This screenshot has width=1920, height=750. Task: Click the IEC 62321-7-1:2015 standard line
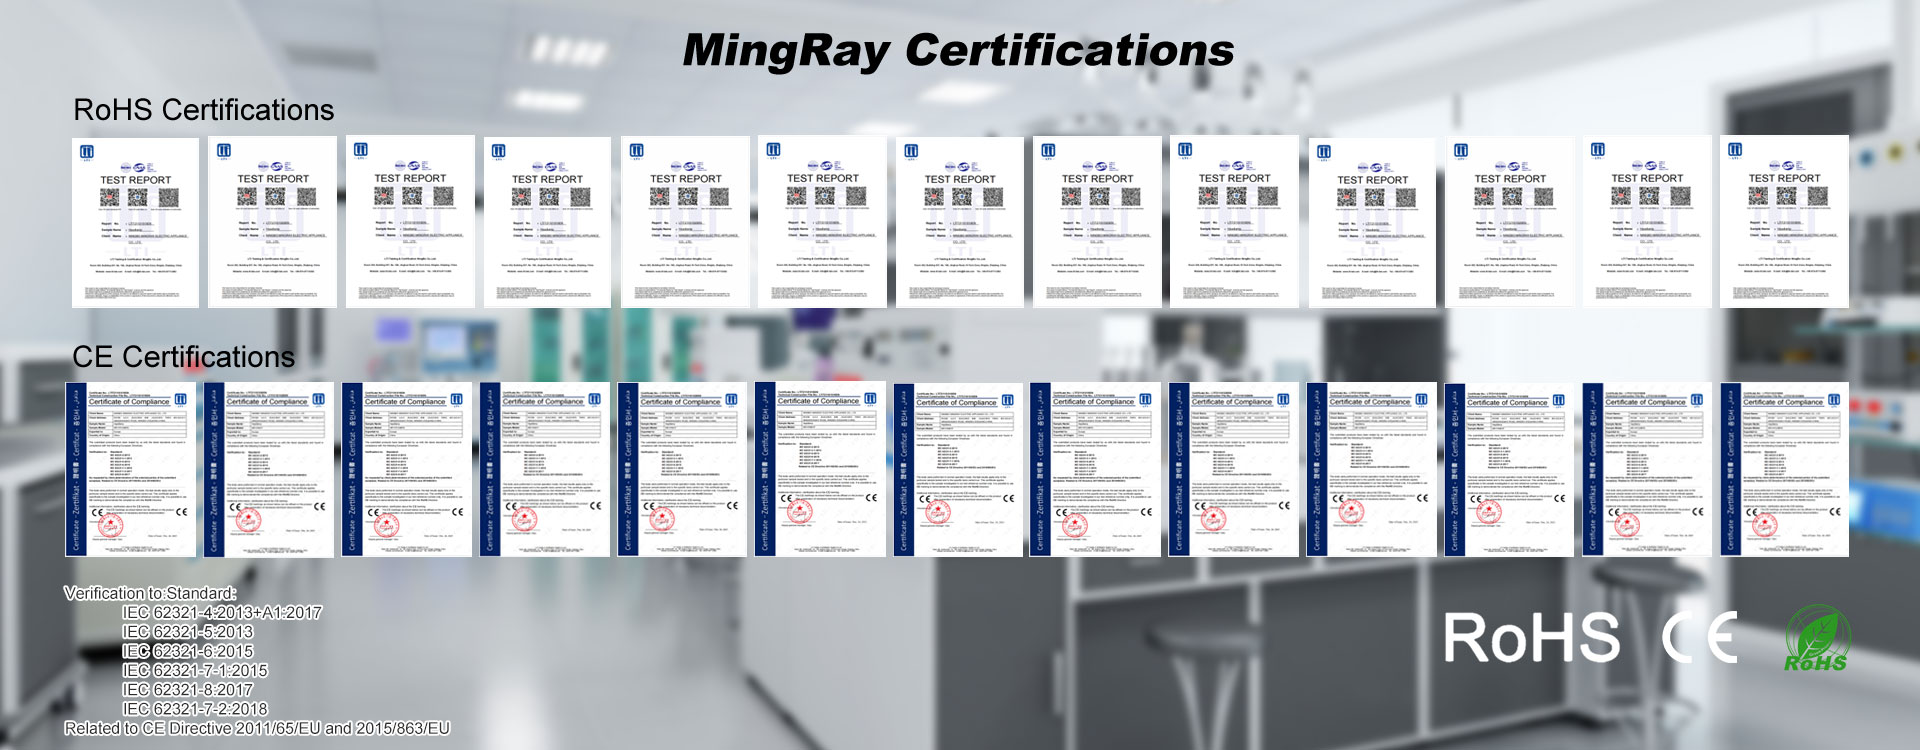[195, 670]
